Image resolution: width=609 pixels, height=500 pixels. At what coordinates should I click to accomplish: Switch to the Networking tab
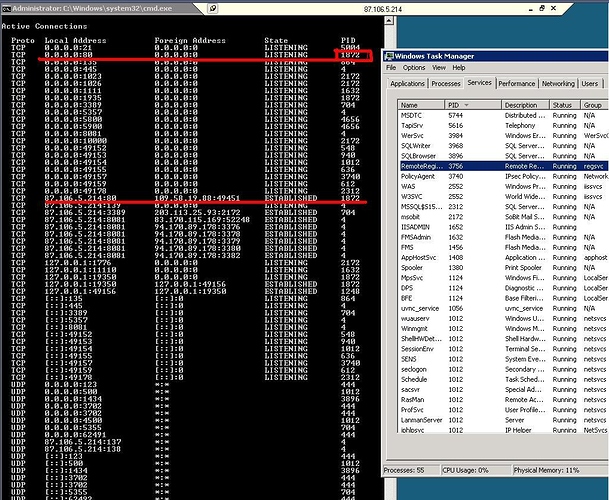(558, 84)
